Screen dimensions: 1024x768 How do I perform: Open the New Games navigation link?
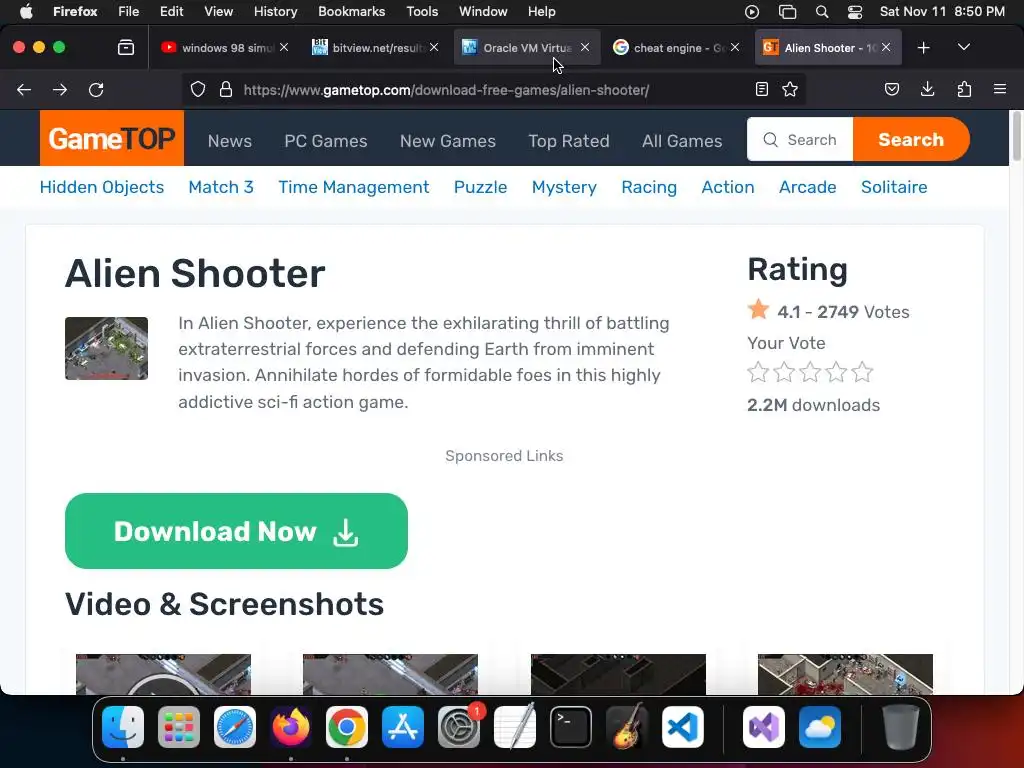(x=448, y=141)
